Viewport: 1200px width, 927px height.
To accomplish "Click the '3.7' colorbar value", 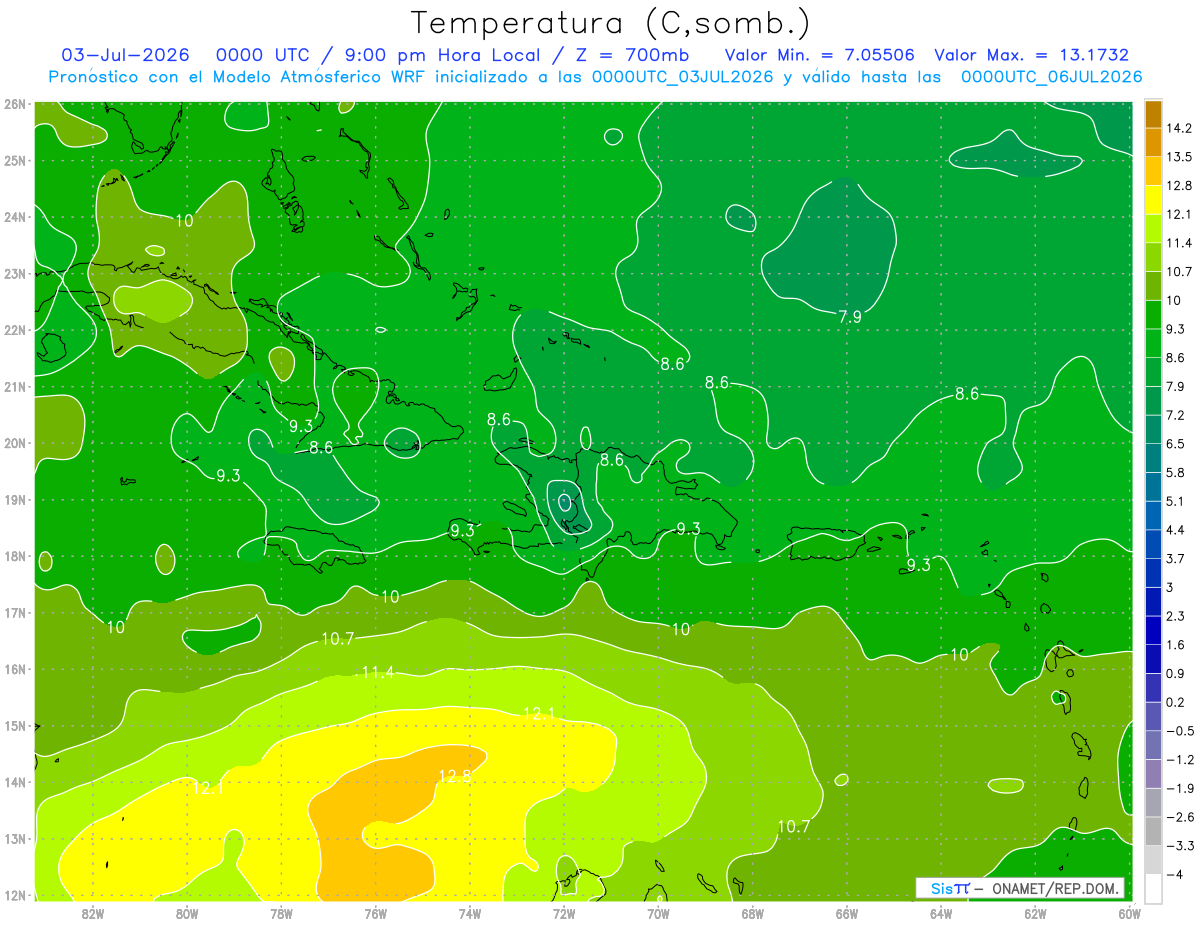I will tap(1175, 558).
